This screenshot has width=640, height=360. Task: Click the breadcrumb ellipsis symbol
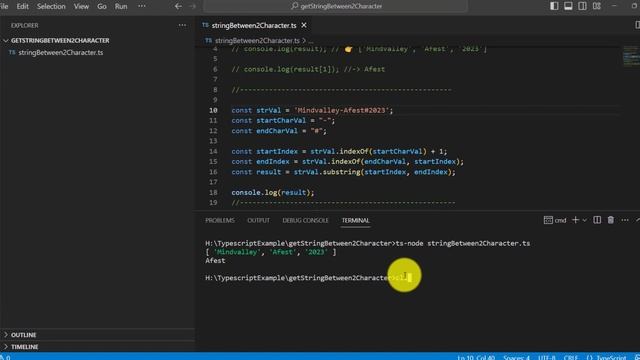point(311,41)
